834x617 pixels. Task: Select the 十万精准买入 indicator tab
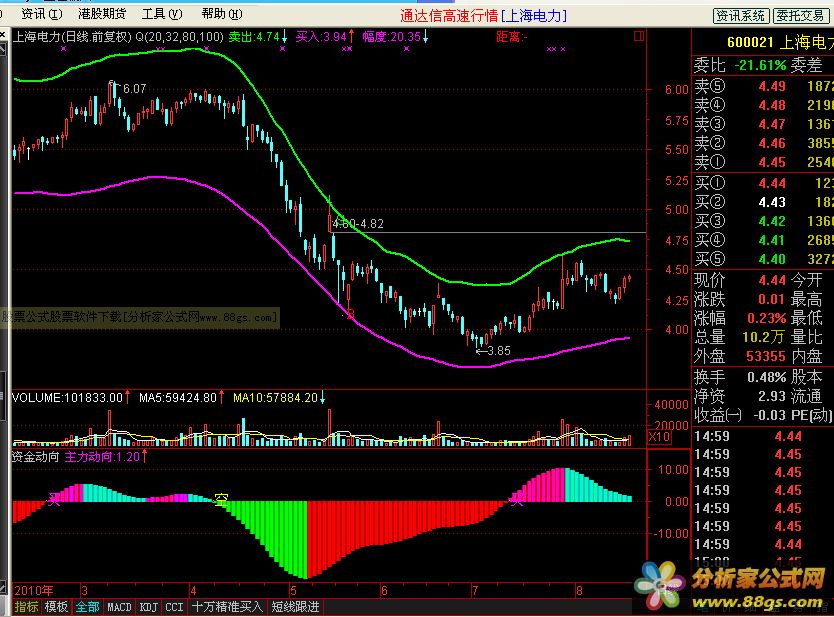(227, 606)
